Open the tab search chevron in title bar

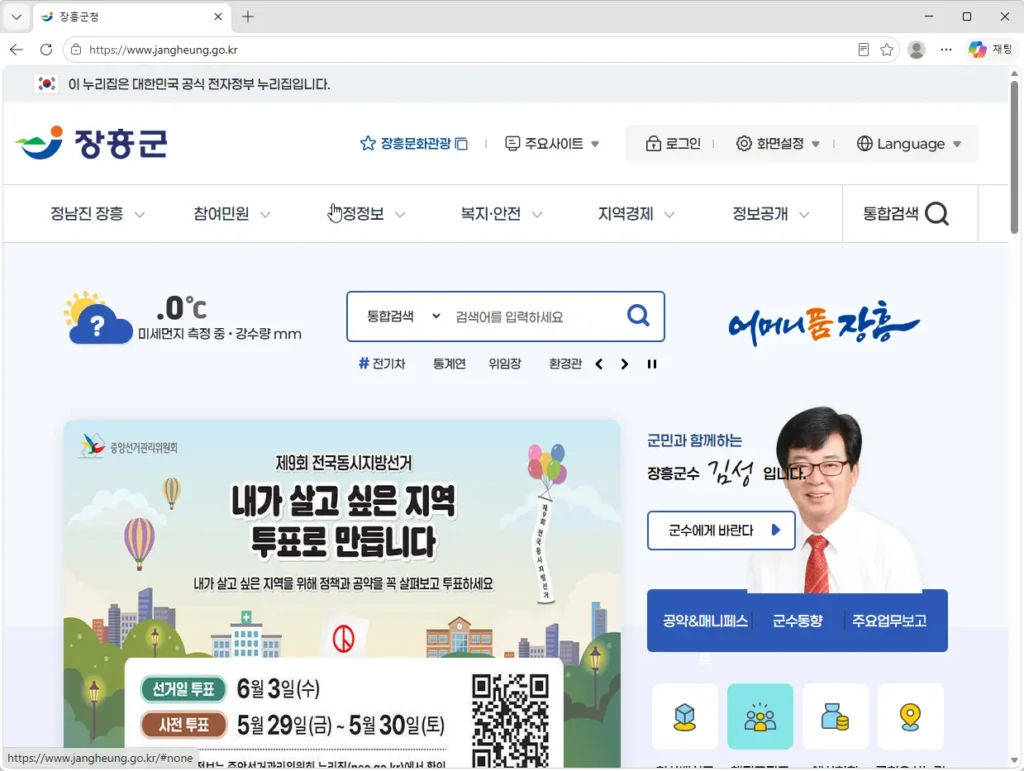(x=16, y=17)
